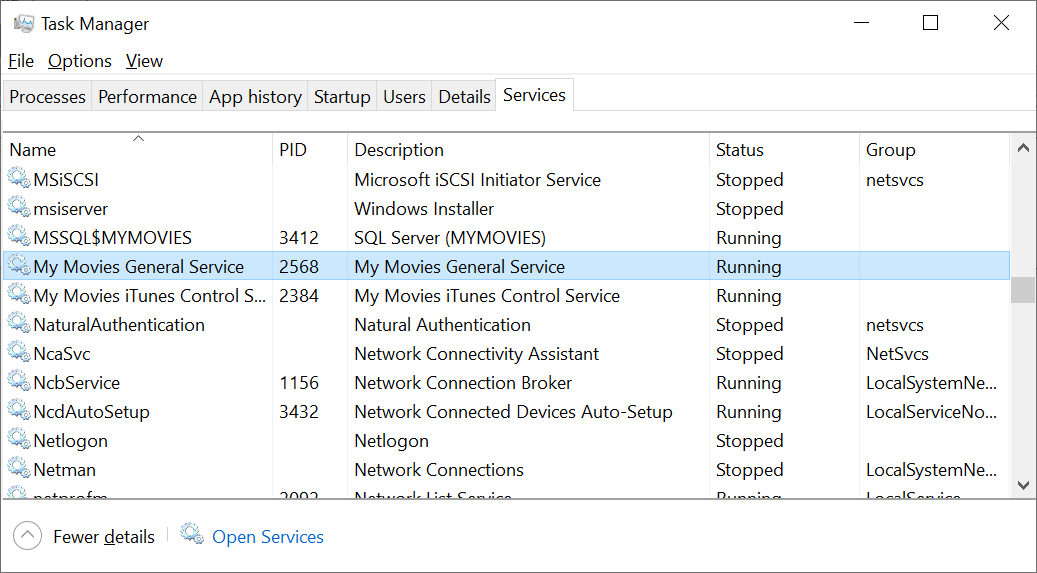This screenshot has height=573, width=1037.
Task: Click the gear icon beside My Movies iTunes Control
Action: [x=19, y=295]
